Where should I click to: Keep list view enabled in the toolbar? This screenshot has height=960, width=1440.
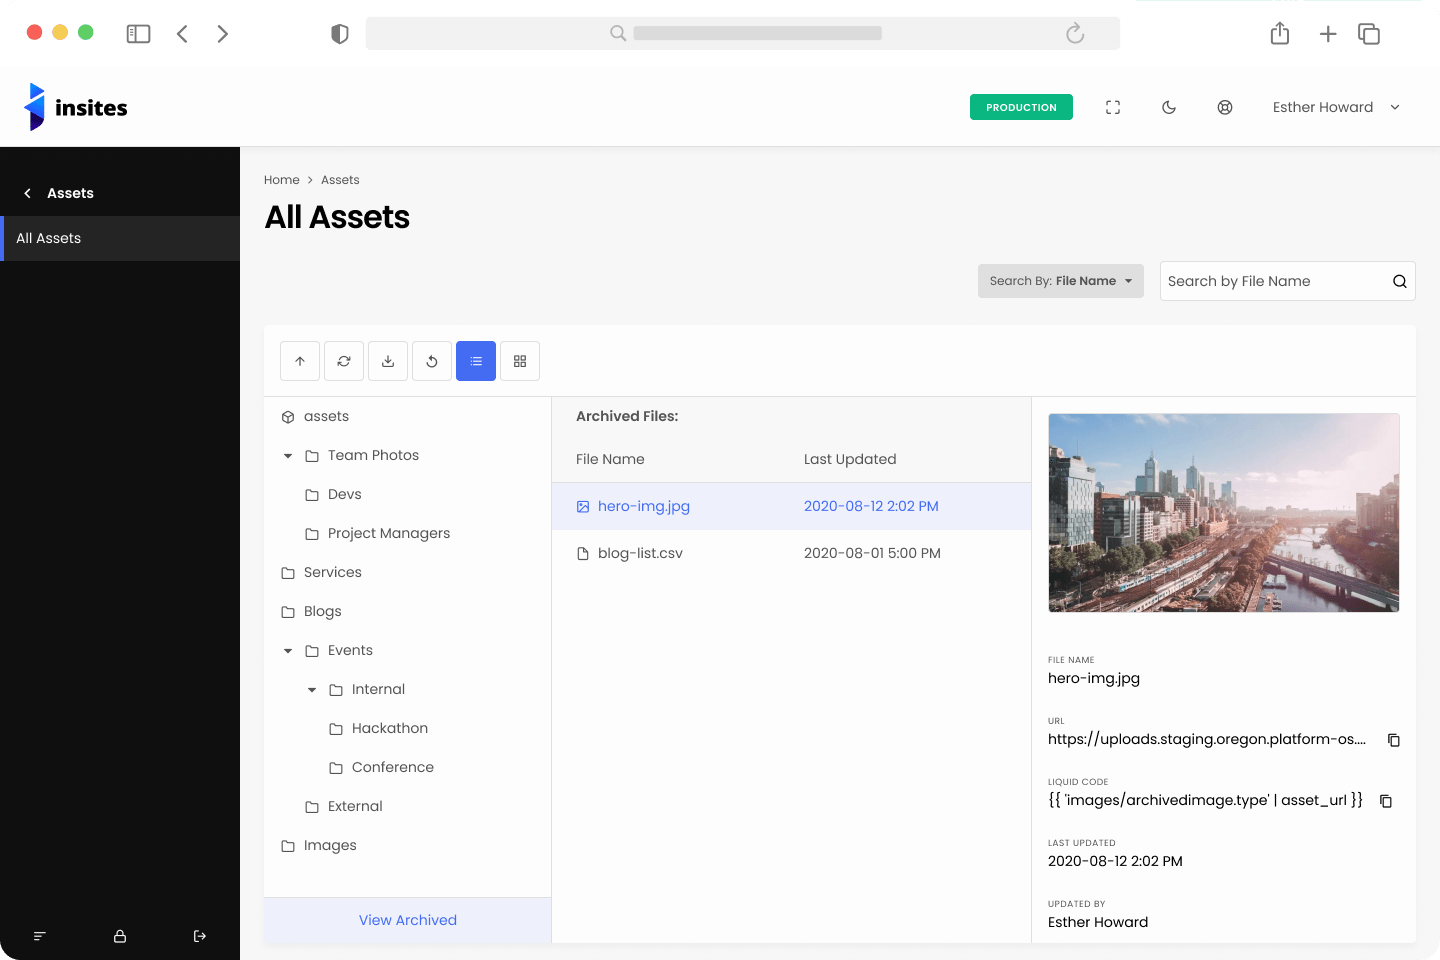point(475,361)
